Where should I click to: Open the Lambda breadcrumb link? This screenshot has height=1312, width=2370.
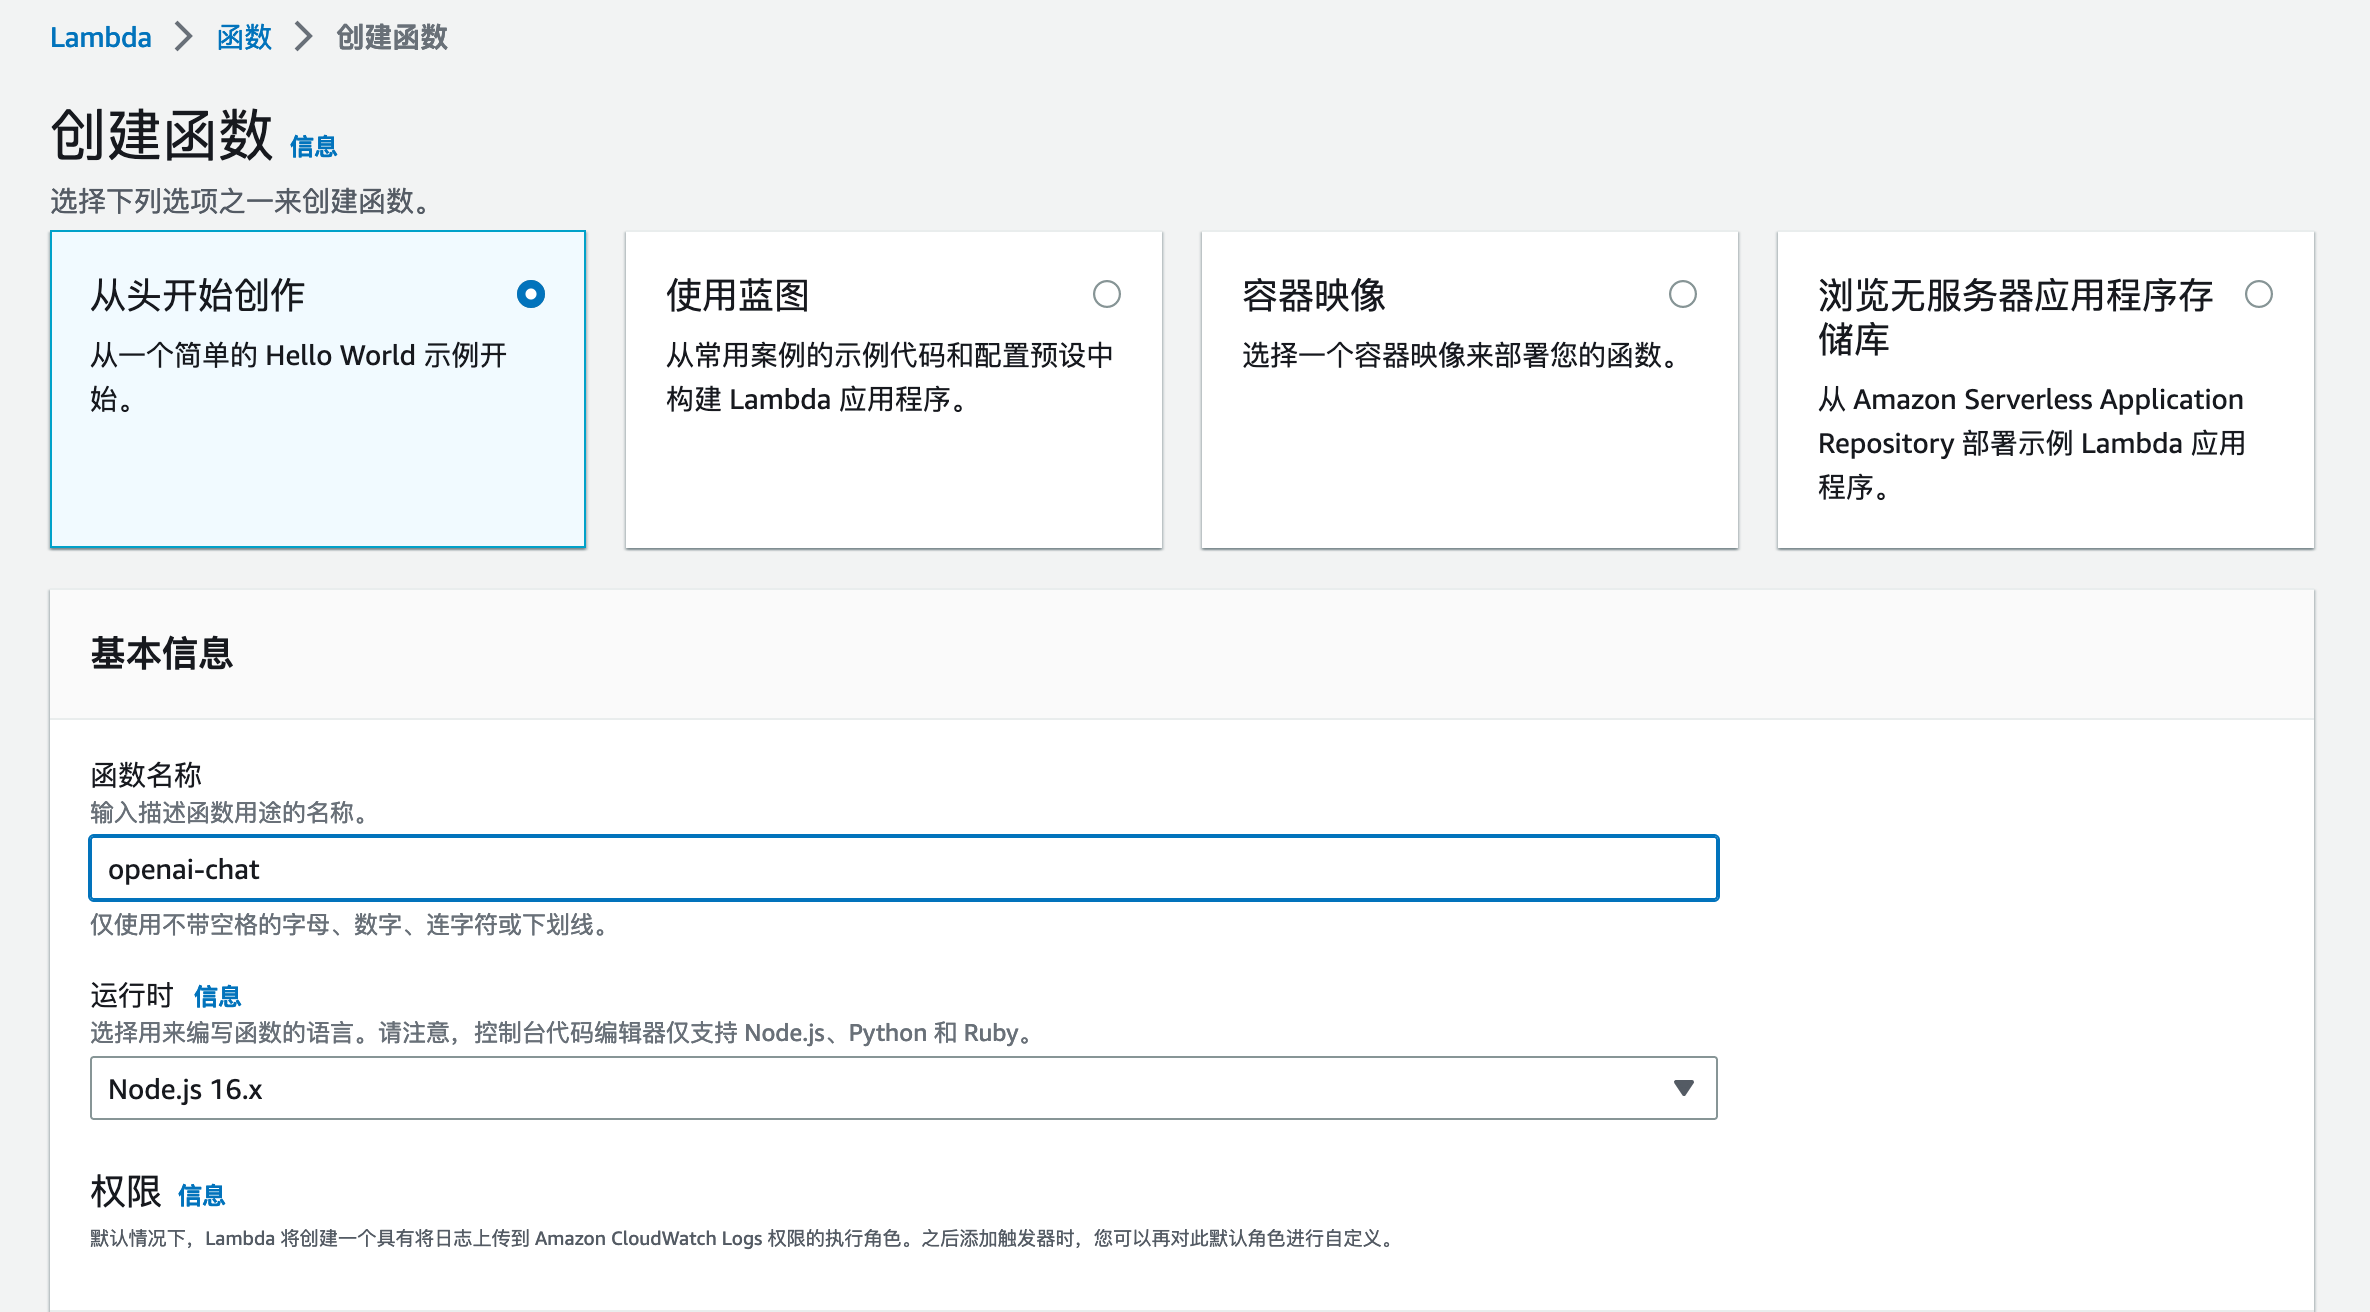[x=101, y=37]
